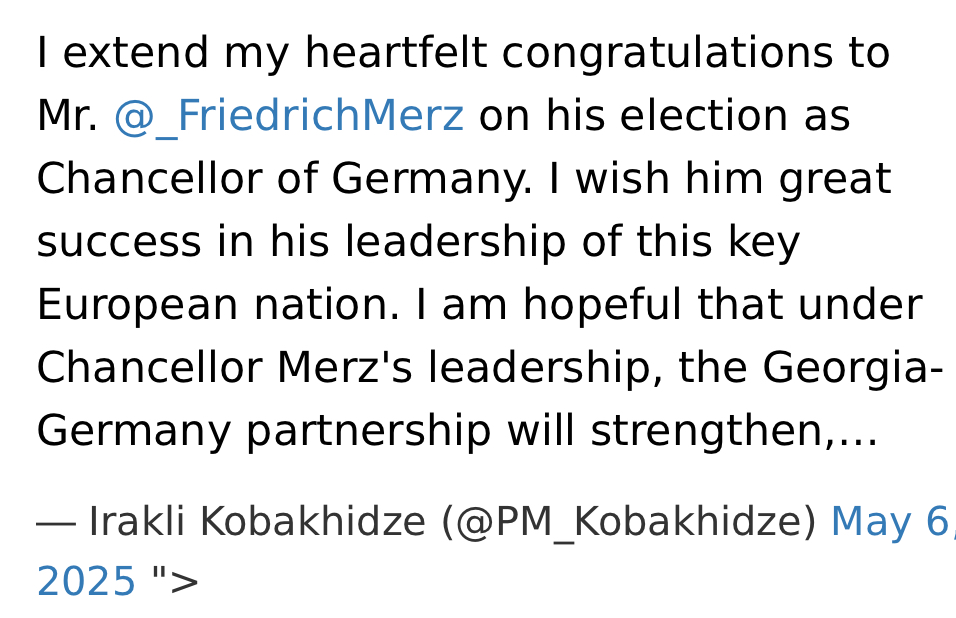This screenshot has width=956, height=618.
Task: Click the em dash before Irakli
Action: click(x=56, y=524)
